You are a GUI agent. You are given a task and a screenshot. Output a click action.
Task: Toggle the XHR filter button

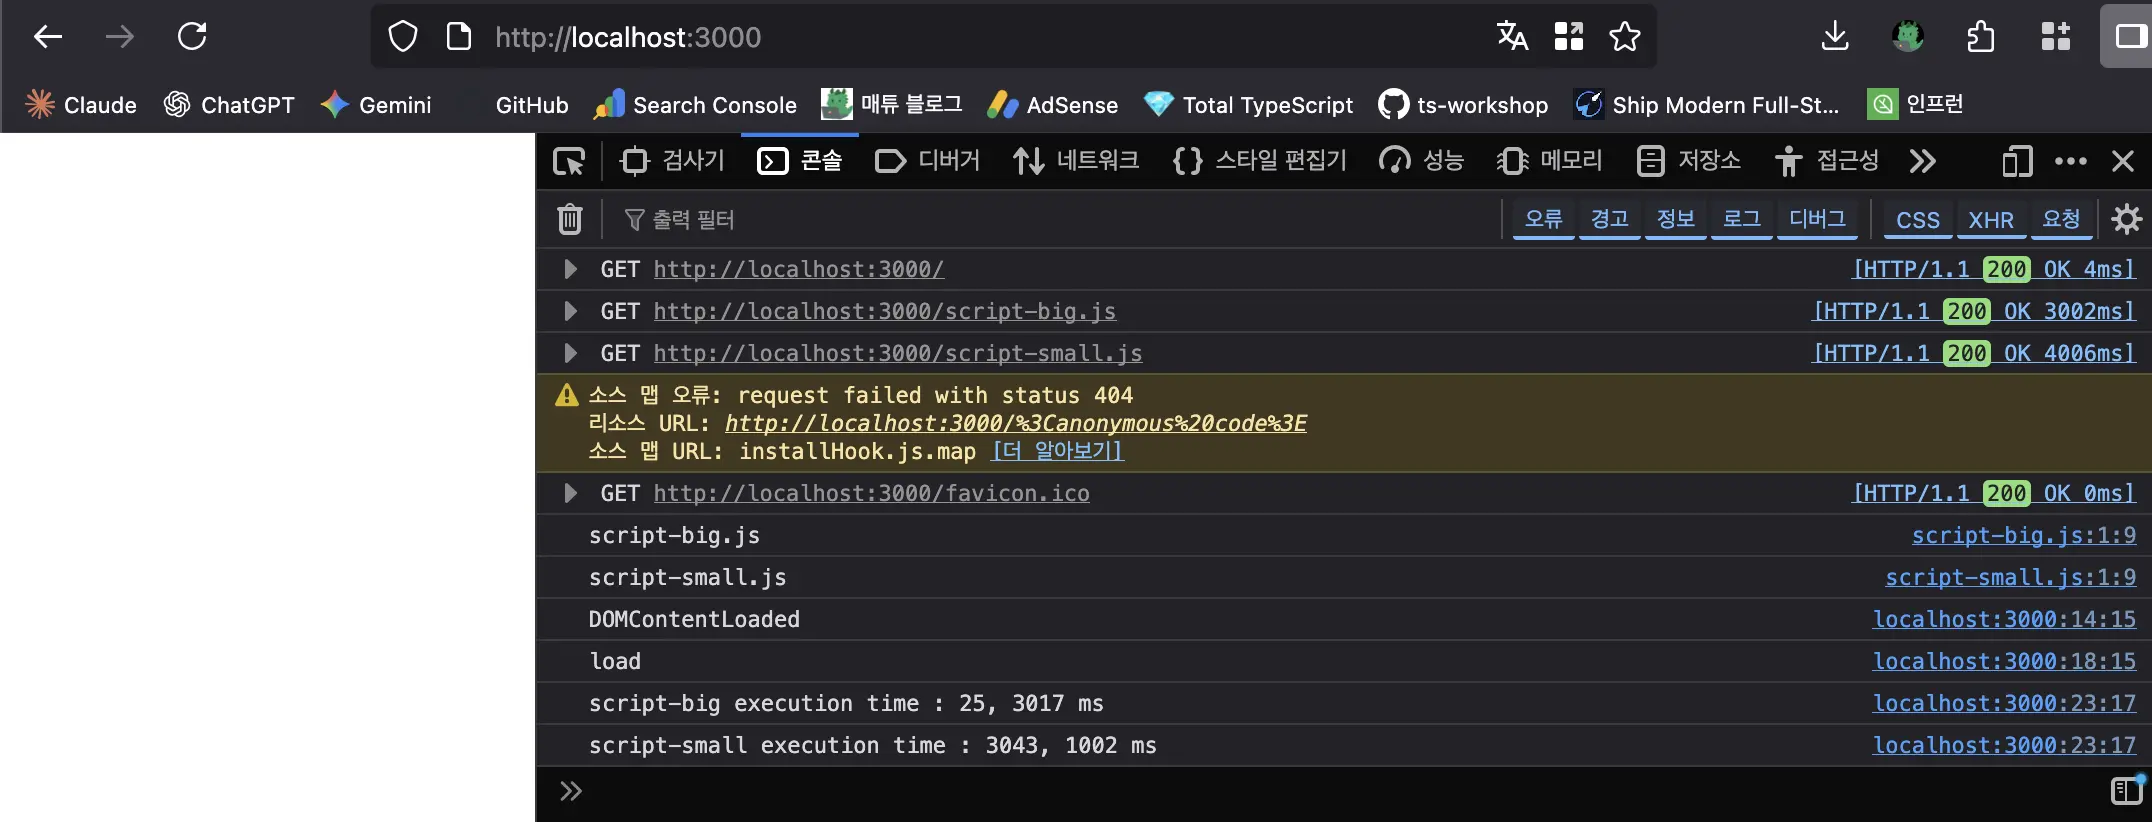point(1990,220)
